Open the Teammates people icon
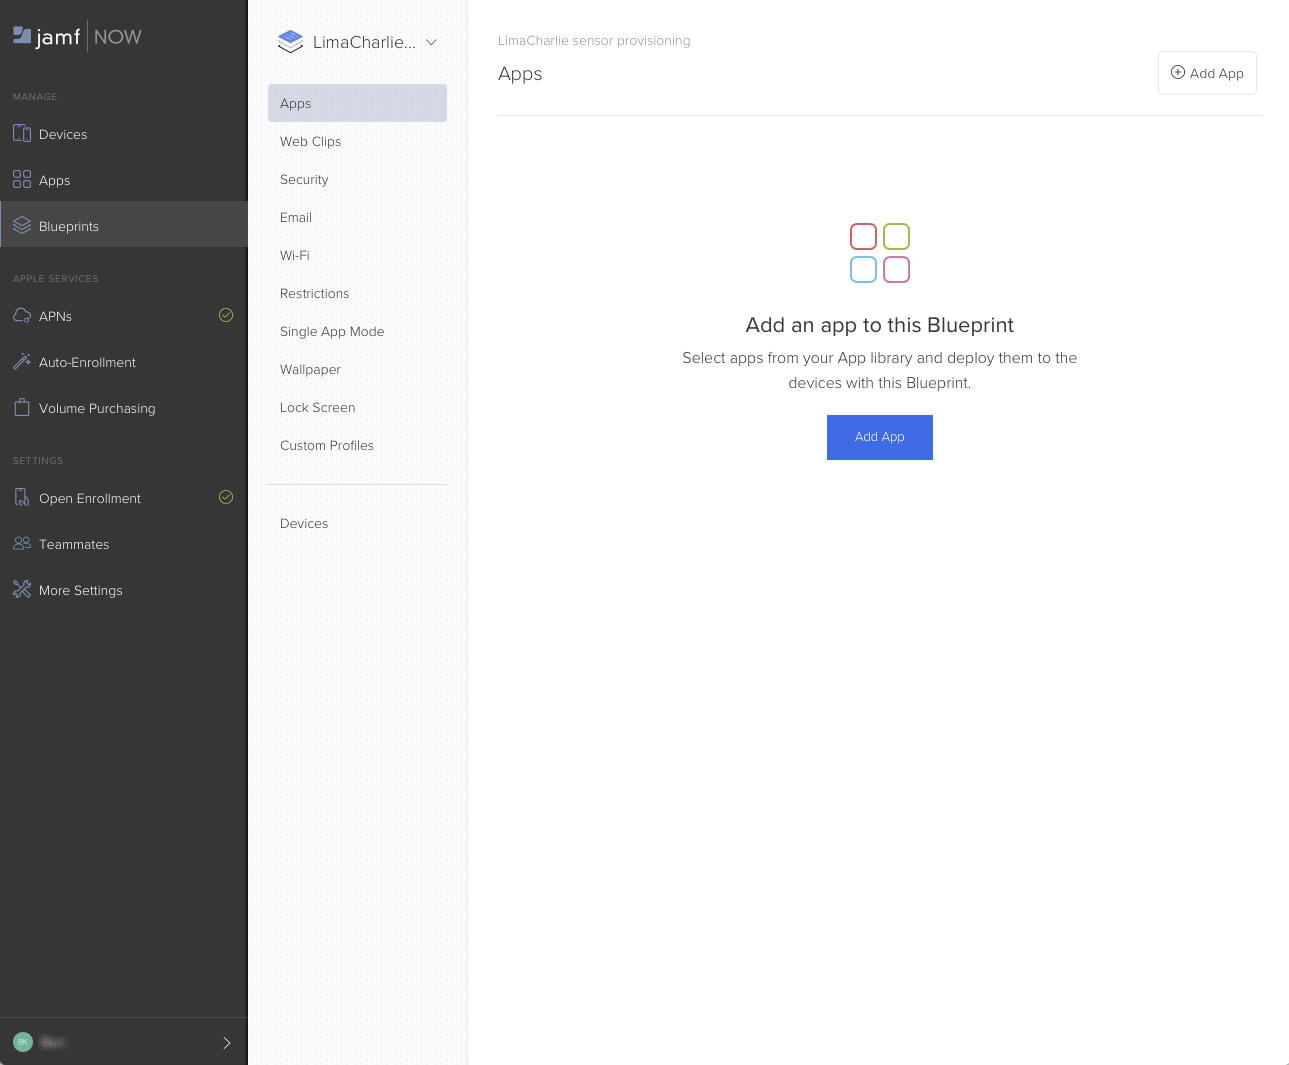This screenshot has width=1289, height=1065. coord(22,544)
